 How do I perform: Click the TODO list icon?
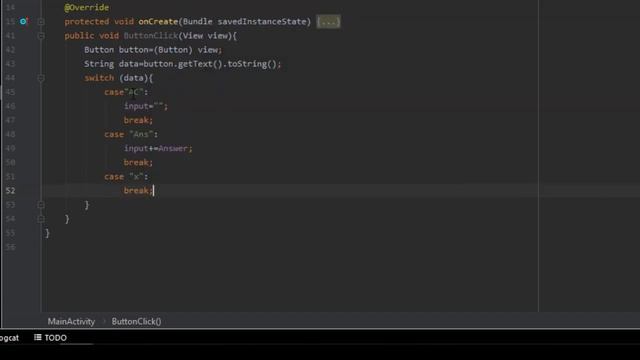click(38, 337)
